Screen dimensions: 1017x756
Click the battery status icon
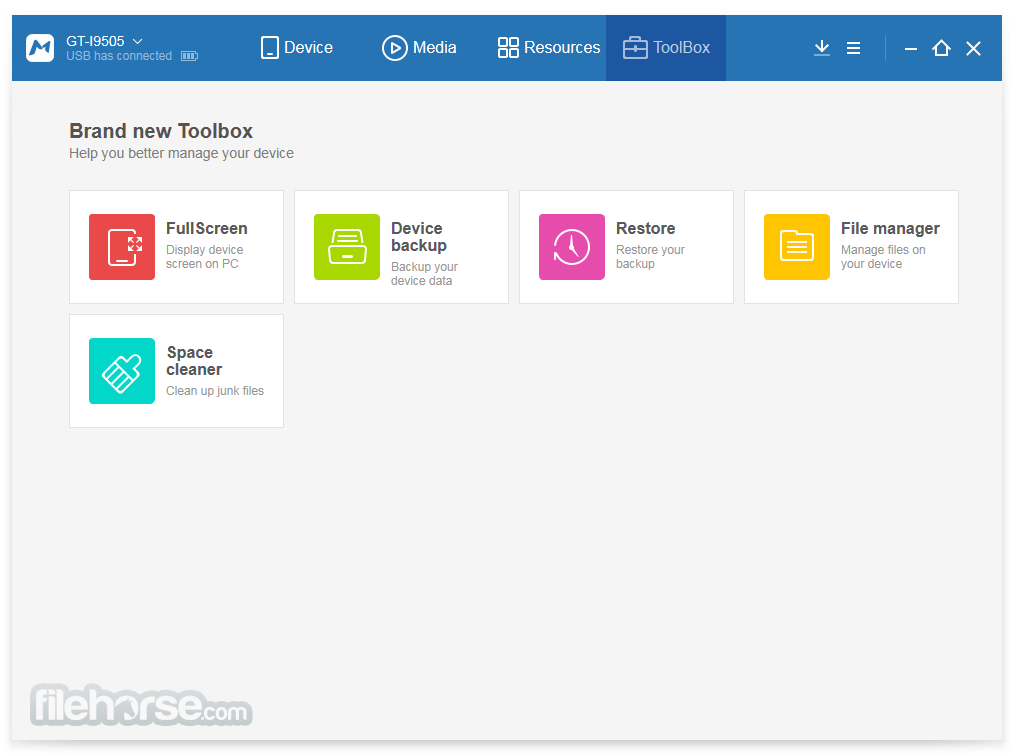189,56
